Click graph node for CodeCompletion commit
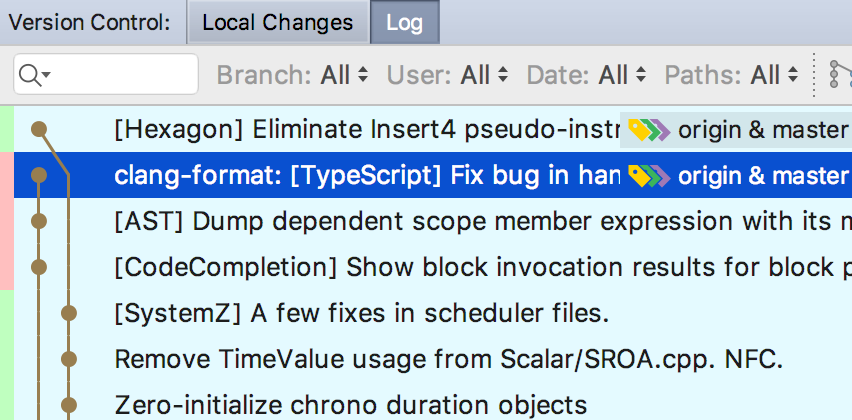 pos(39,267)
